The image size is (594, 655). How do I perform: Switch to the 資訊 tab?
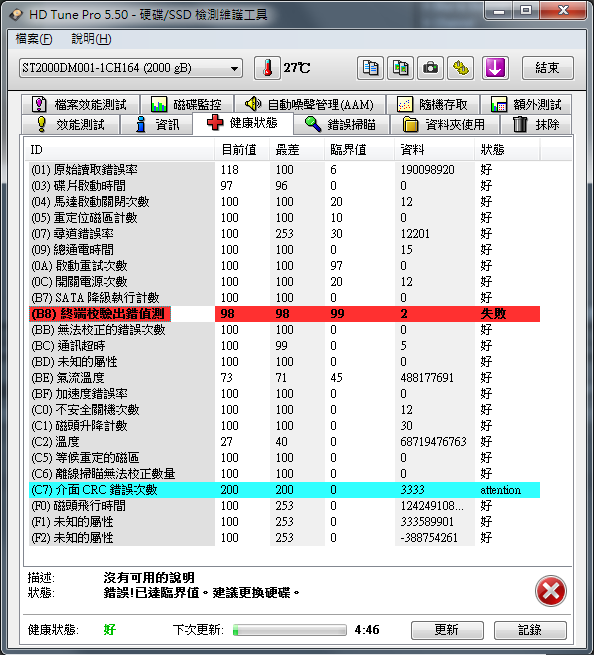tap(157, 124)
